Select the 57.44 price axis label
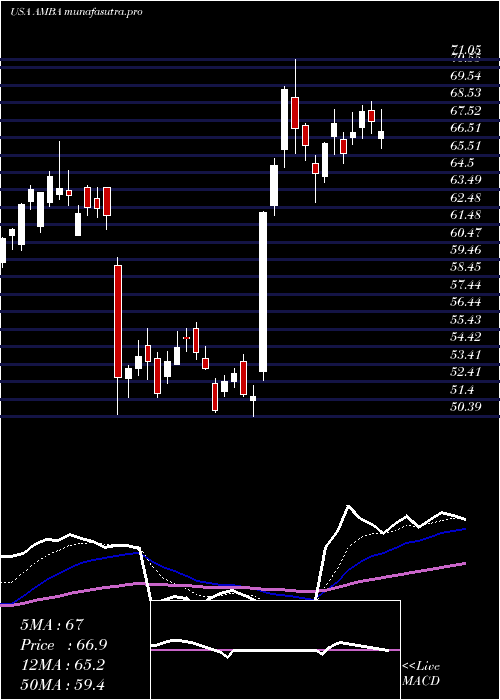500x700 pixels. (x=466, y=285)
